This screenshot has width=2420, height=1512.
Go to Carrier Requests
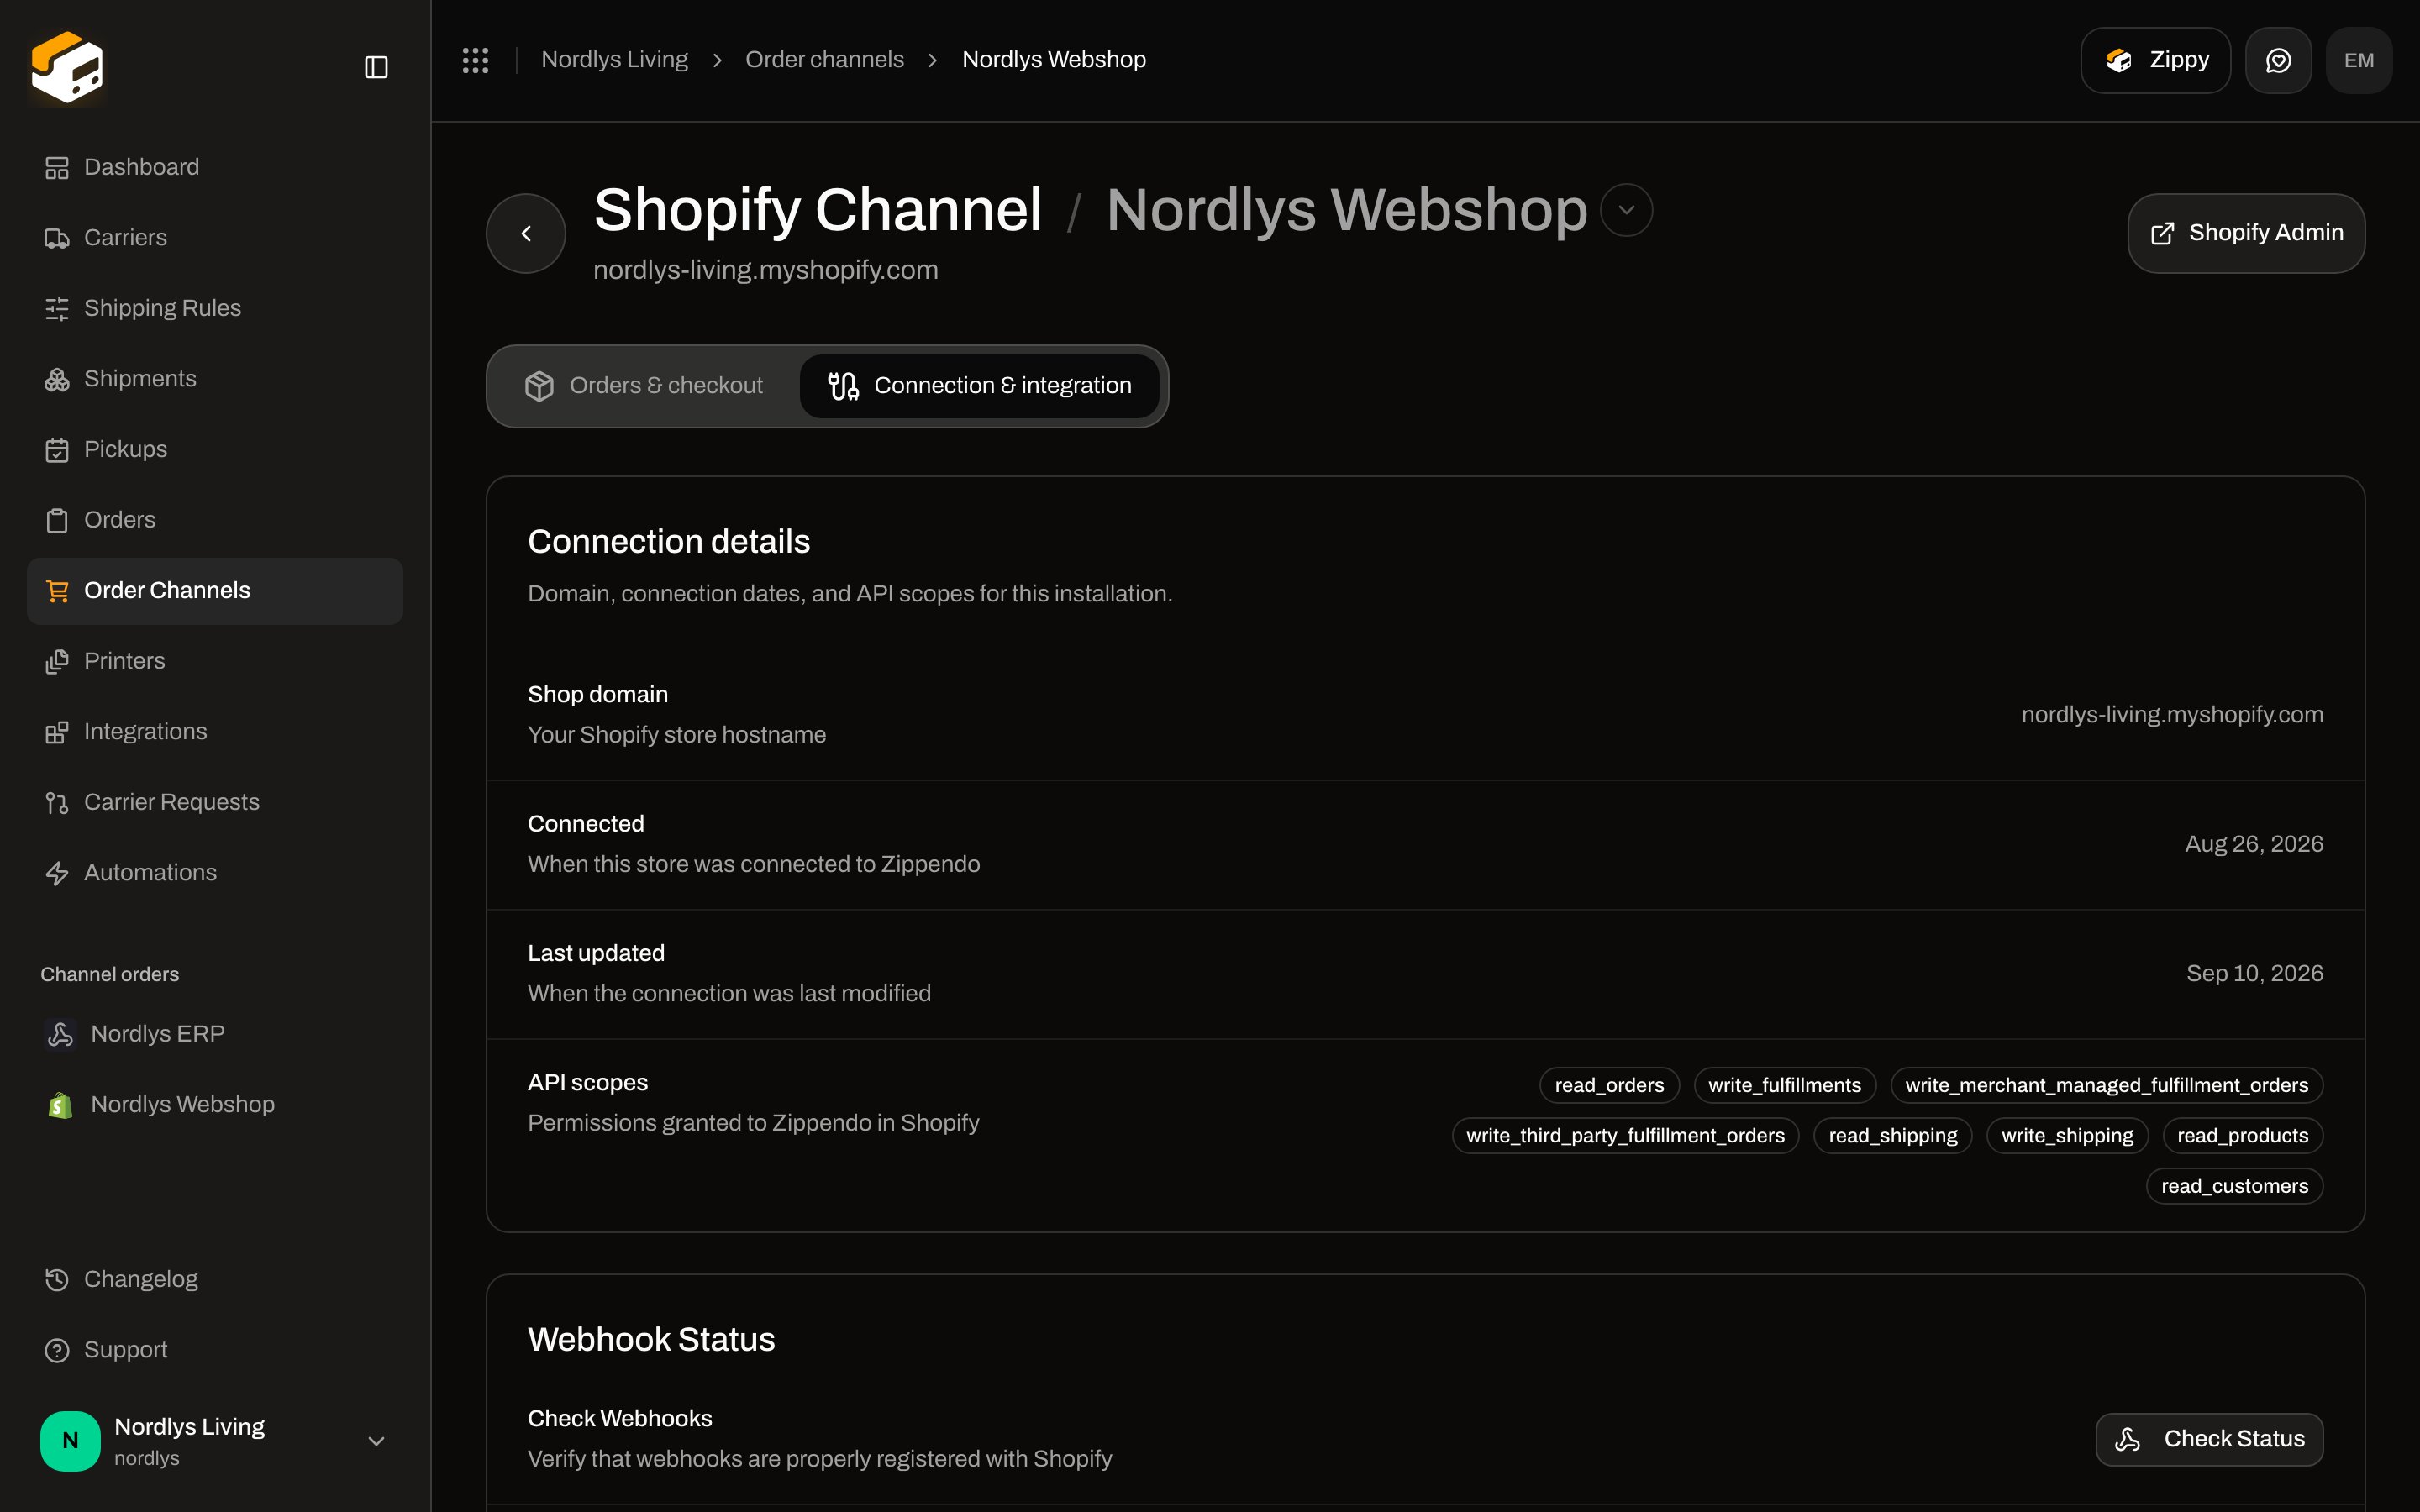tap(215, 802)
